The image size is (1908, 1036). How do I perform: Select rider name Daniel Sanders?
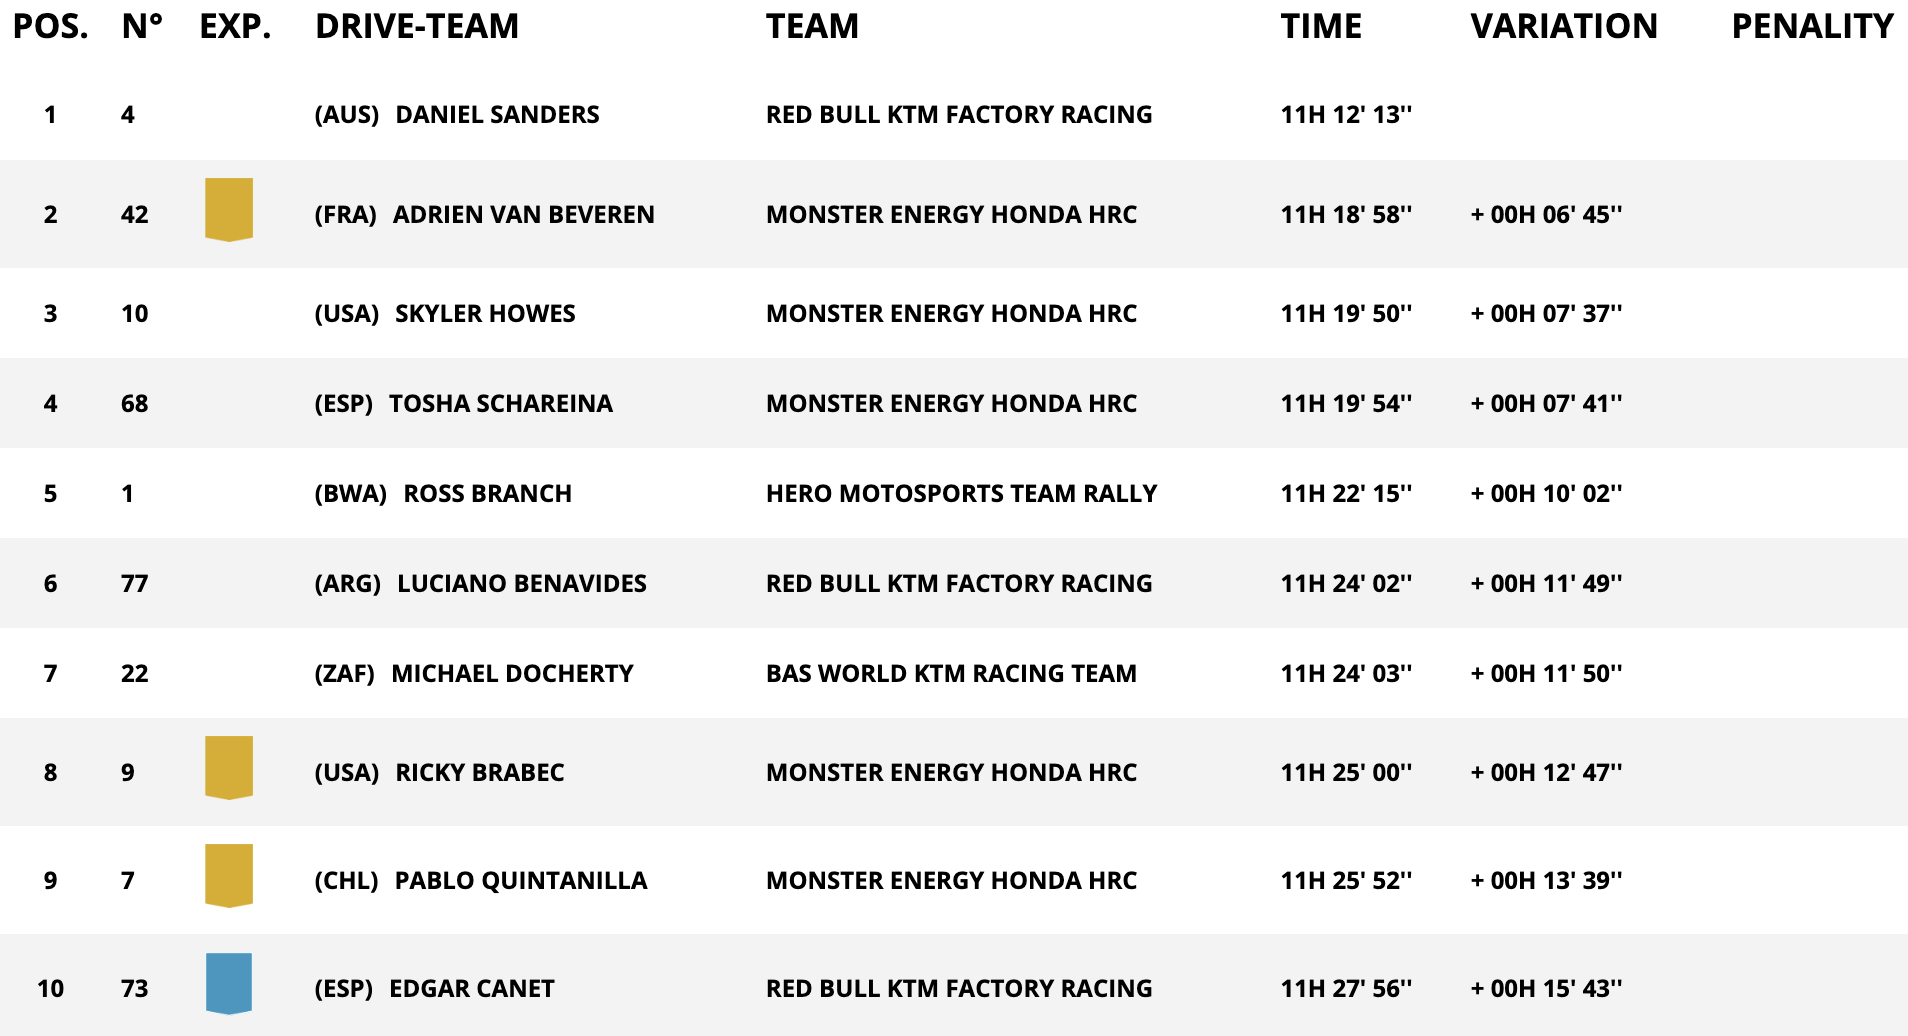click(x=497, y=115)
